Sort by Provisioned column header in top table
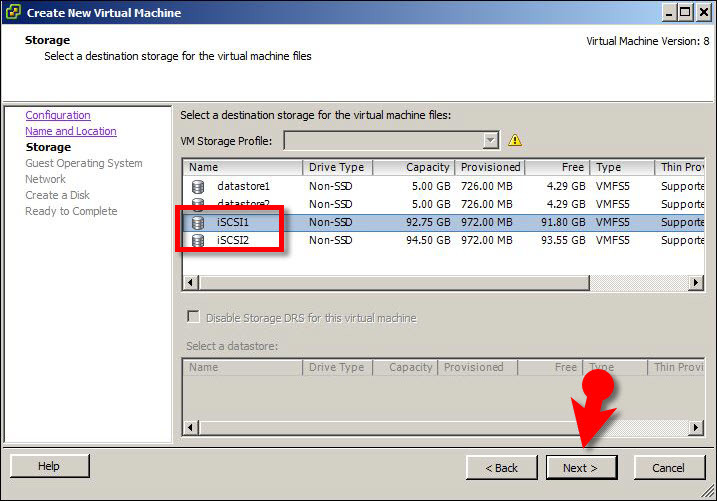Viewport: 717px width, 501px height. [490, 167]
